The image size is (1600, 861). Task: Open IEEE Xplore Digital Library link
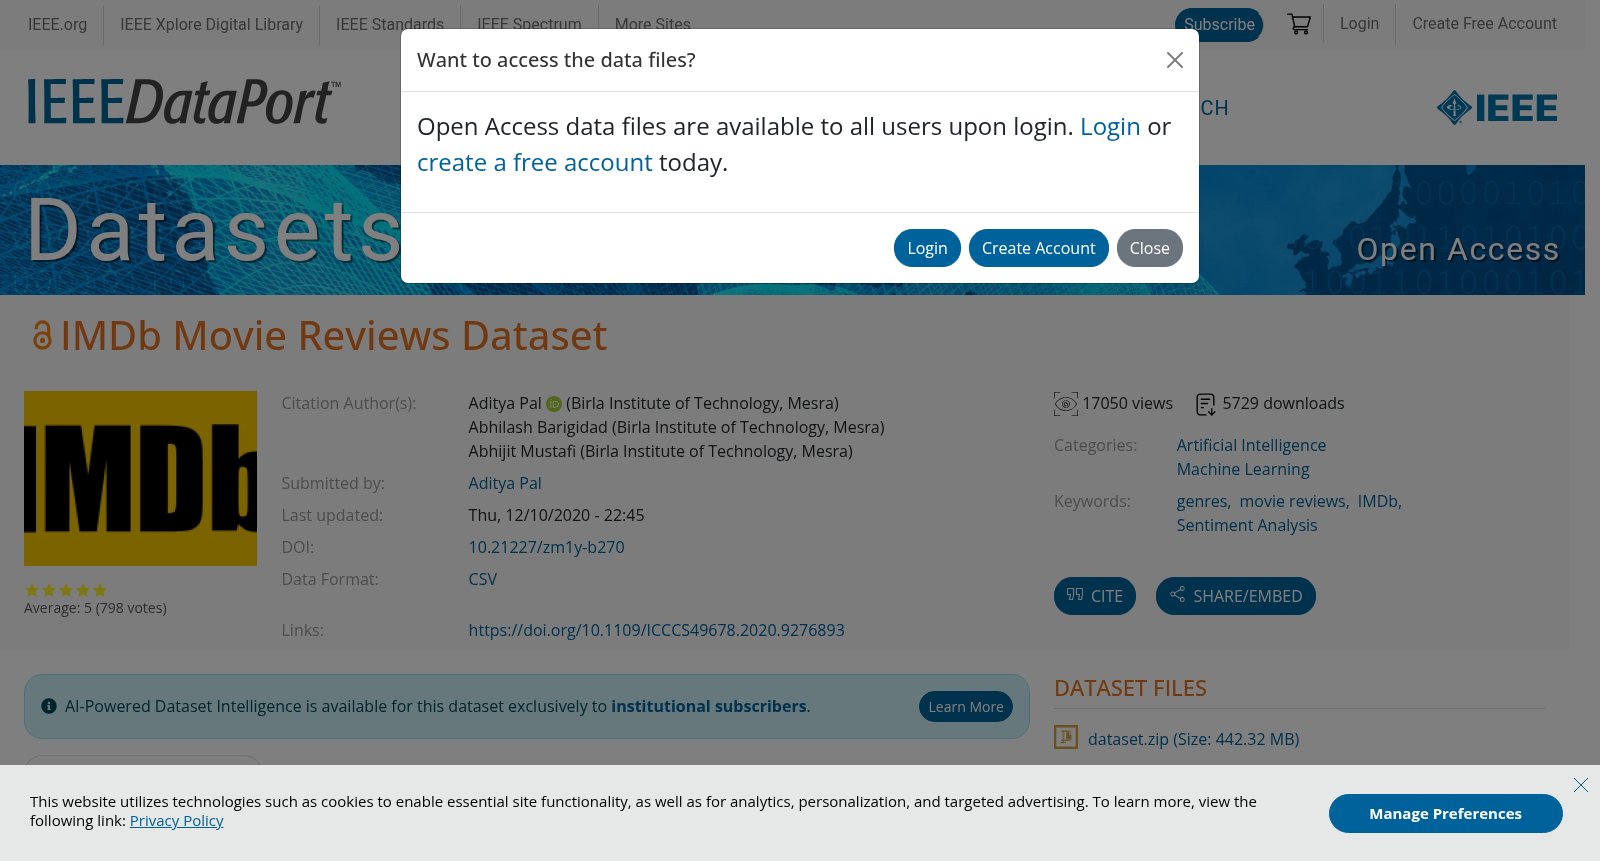(x=211, y=24)
